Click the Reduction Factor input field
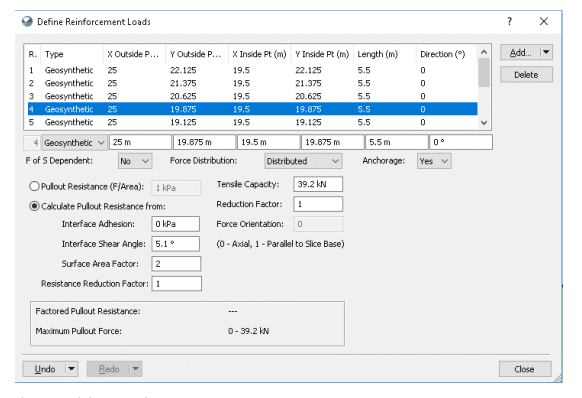 [318, 204]
